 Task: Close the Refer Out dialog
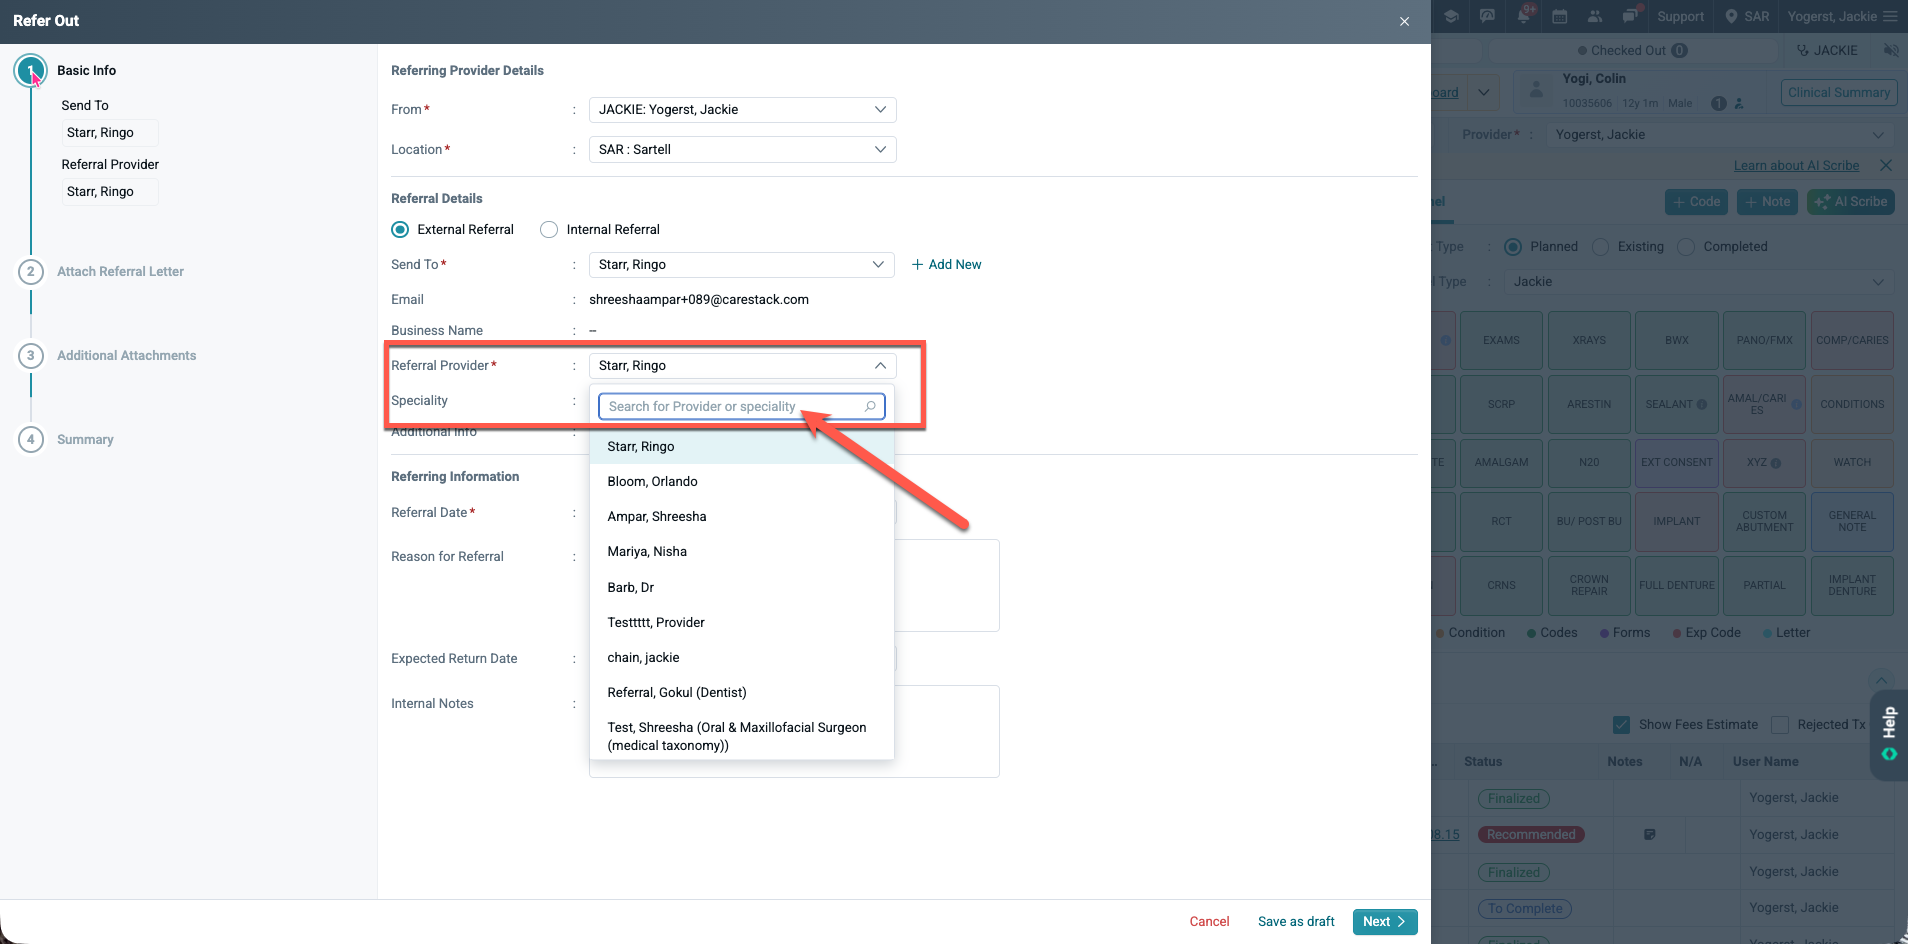point(1404,21)
